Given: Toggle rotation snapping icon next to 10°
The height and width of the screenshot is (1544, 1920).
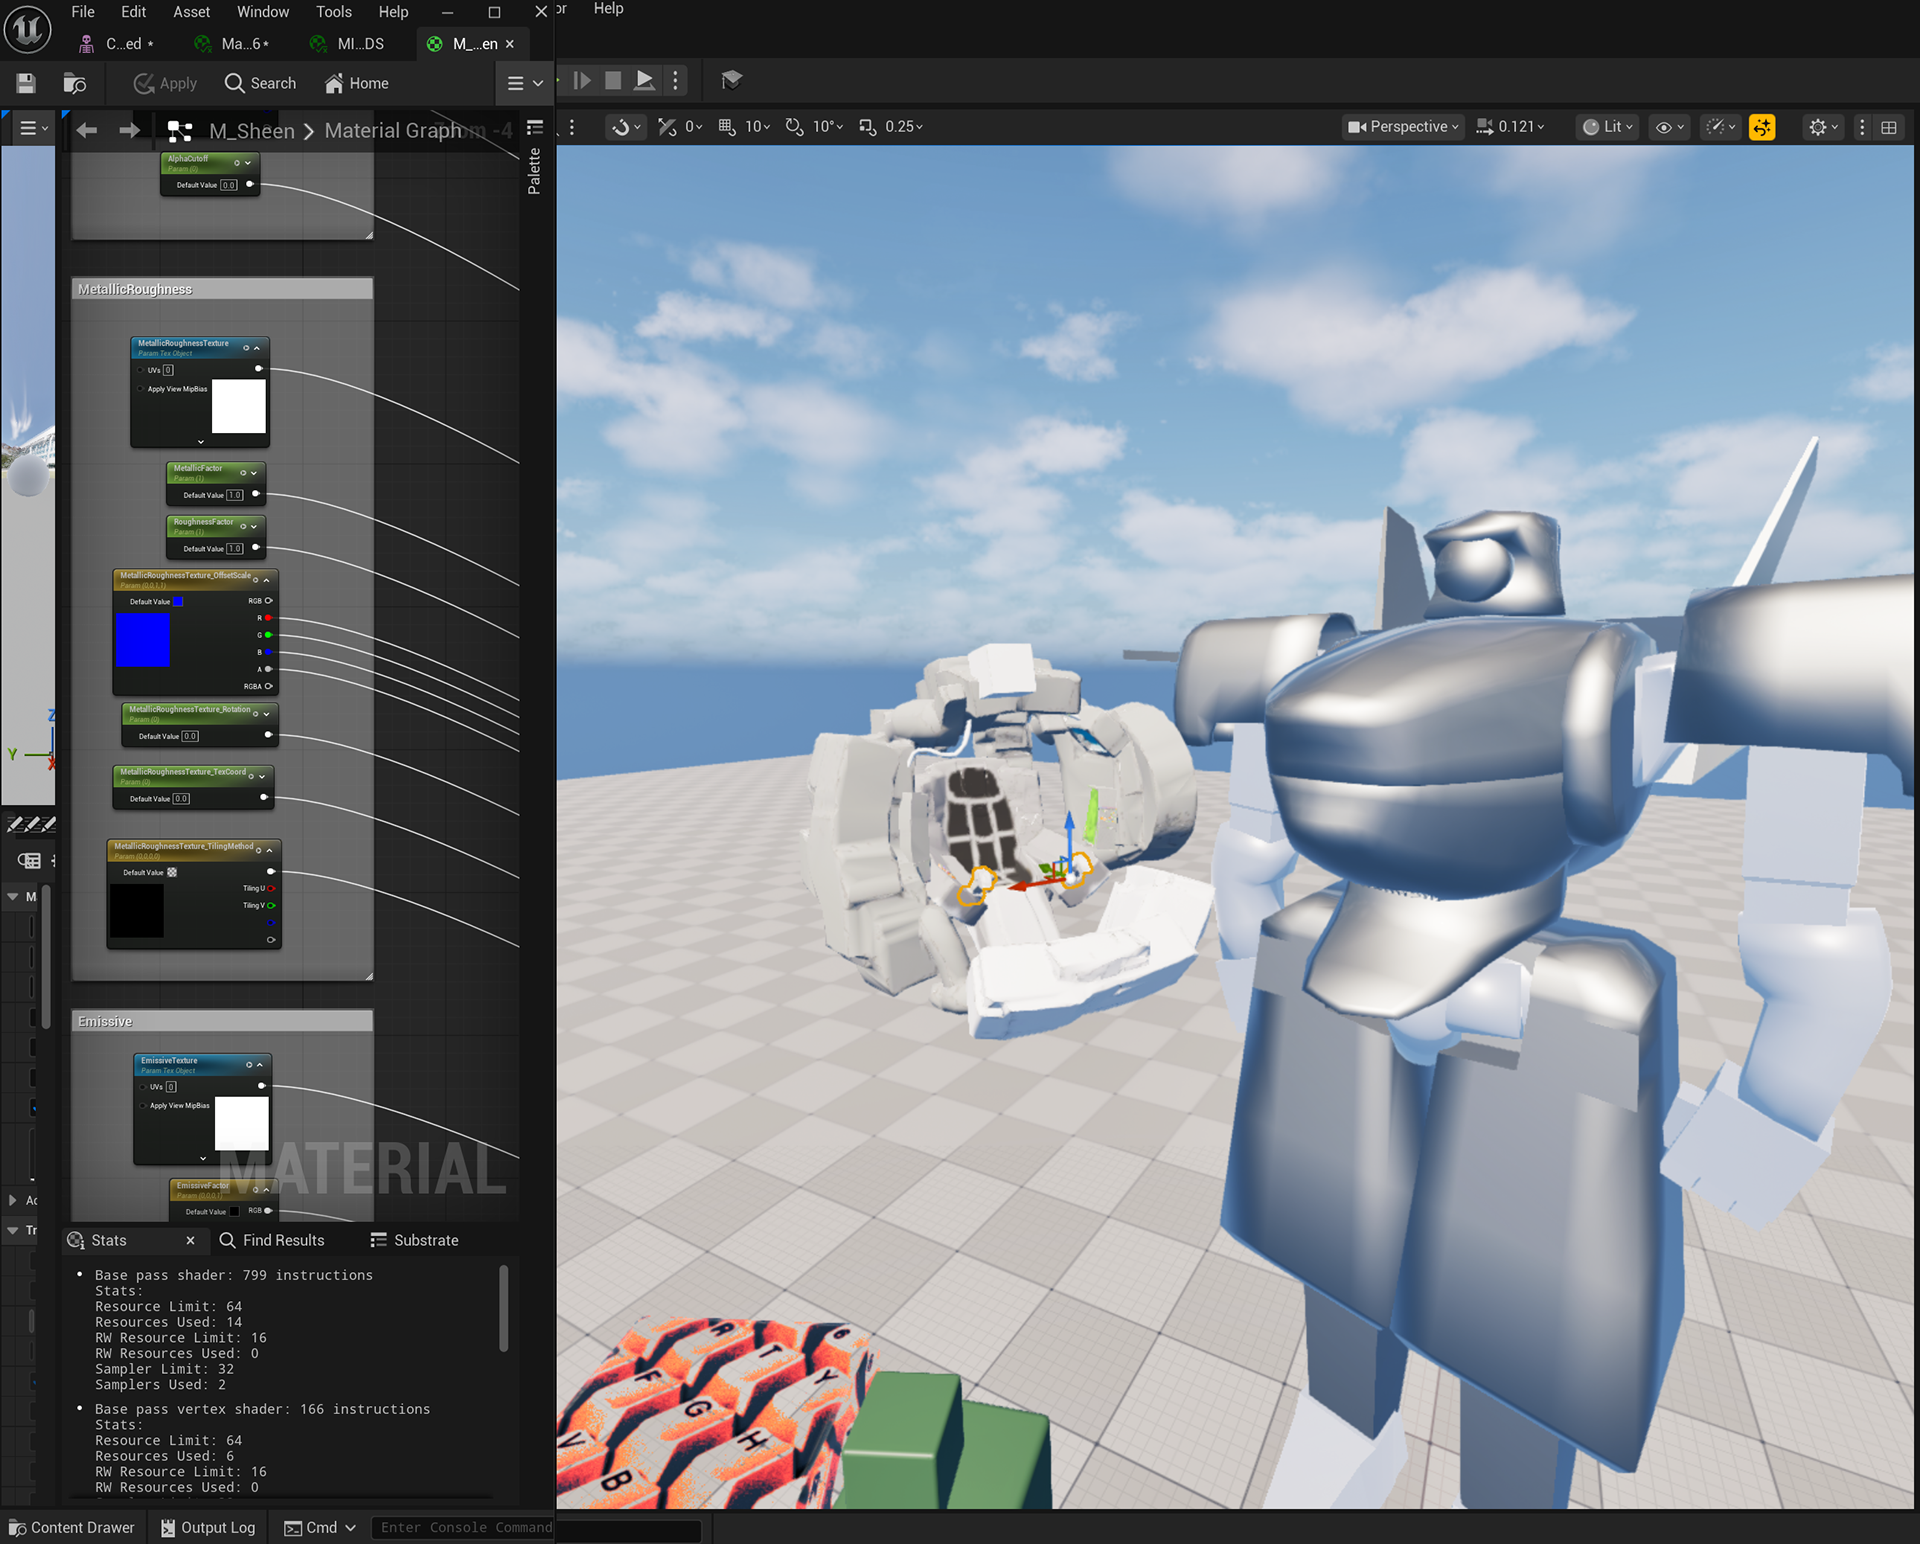Looking at the screenshot, I should coord(795,127).
